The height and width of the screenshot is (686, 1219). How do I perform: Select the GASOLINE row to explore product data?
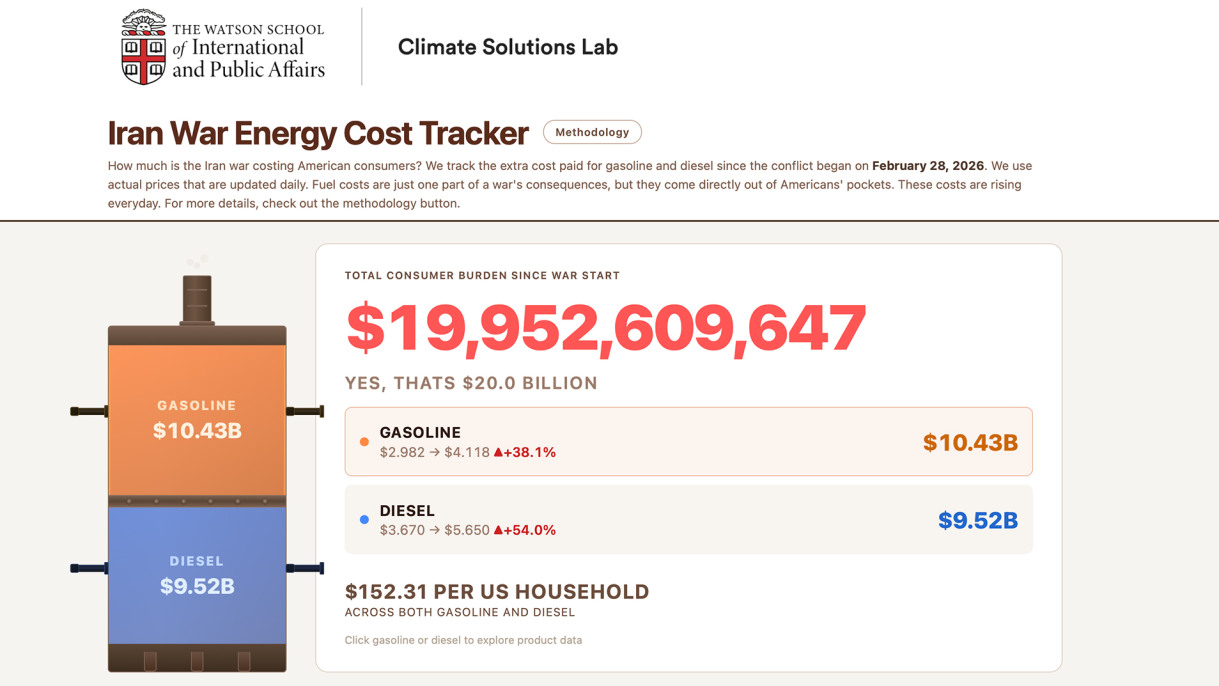688,441
